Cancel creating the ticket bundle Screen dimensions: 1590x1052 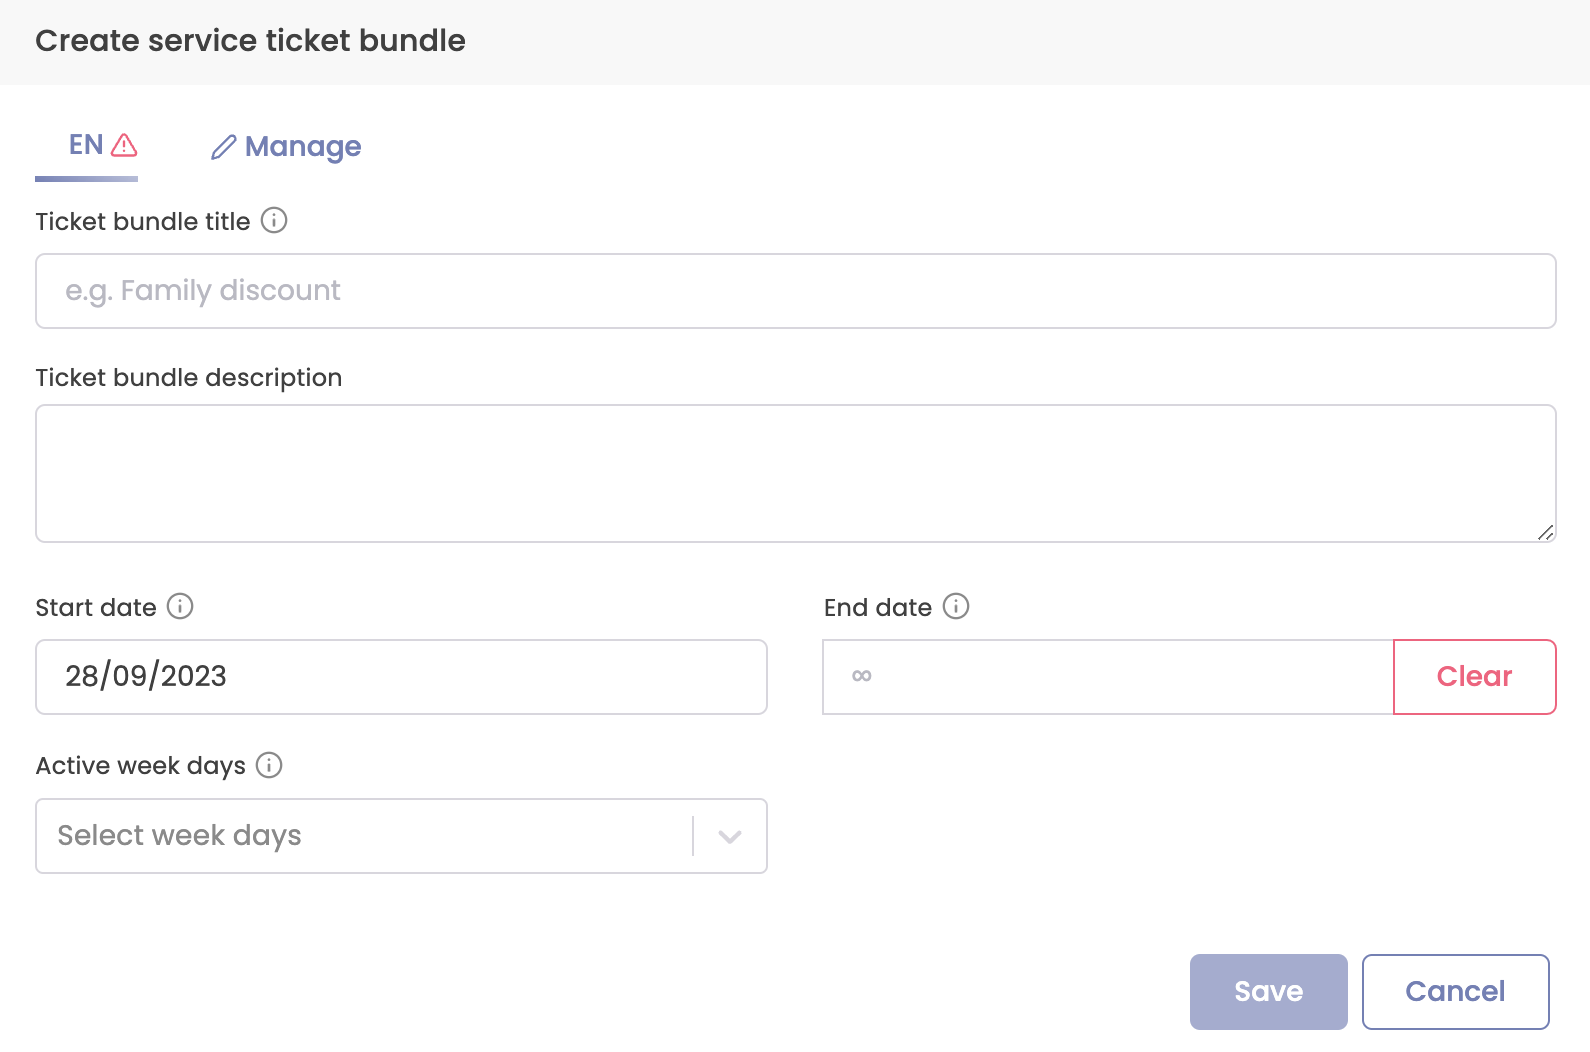1455,991
